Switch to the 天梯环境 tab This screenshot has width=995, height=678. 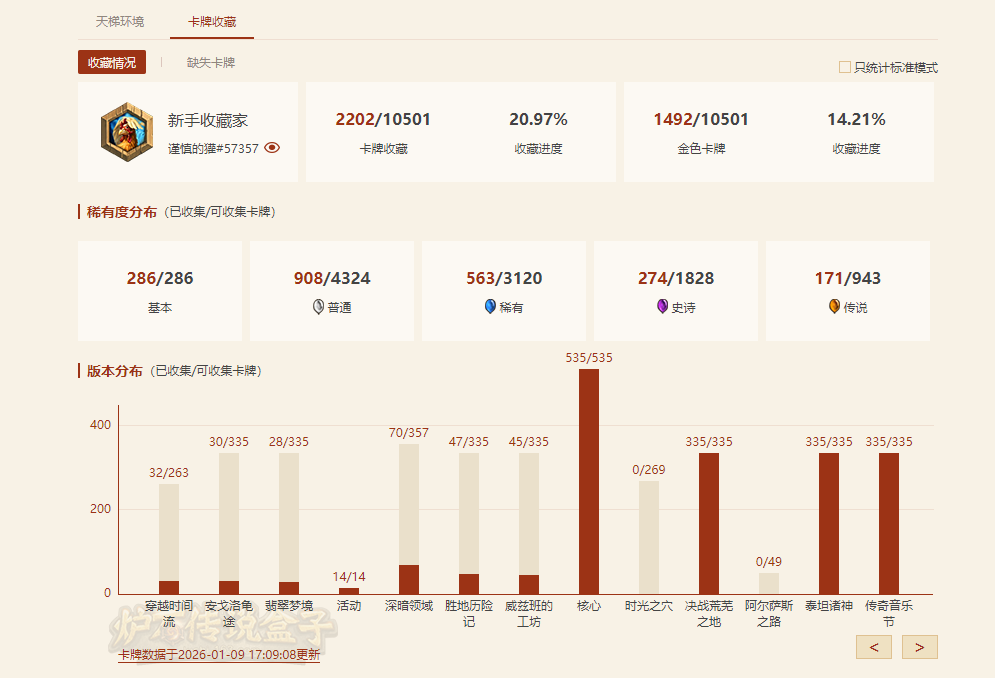[x=119, y=21]
